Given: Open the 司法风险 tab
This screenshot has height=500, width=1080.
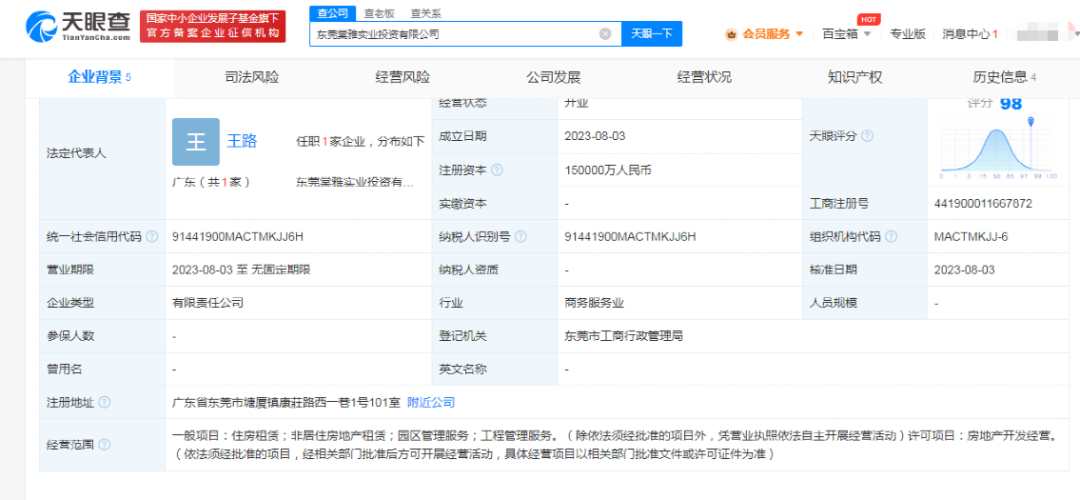Looking at the screenshot, I should tap(252, 77).
